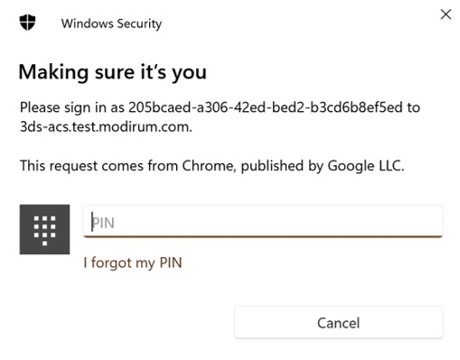Viewport: 460px width, 360px height.
Task: Select the word Security in the title
Action: coord(139,24)
